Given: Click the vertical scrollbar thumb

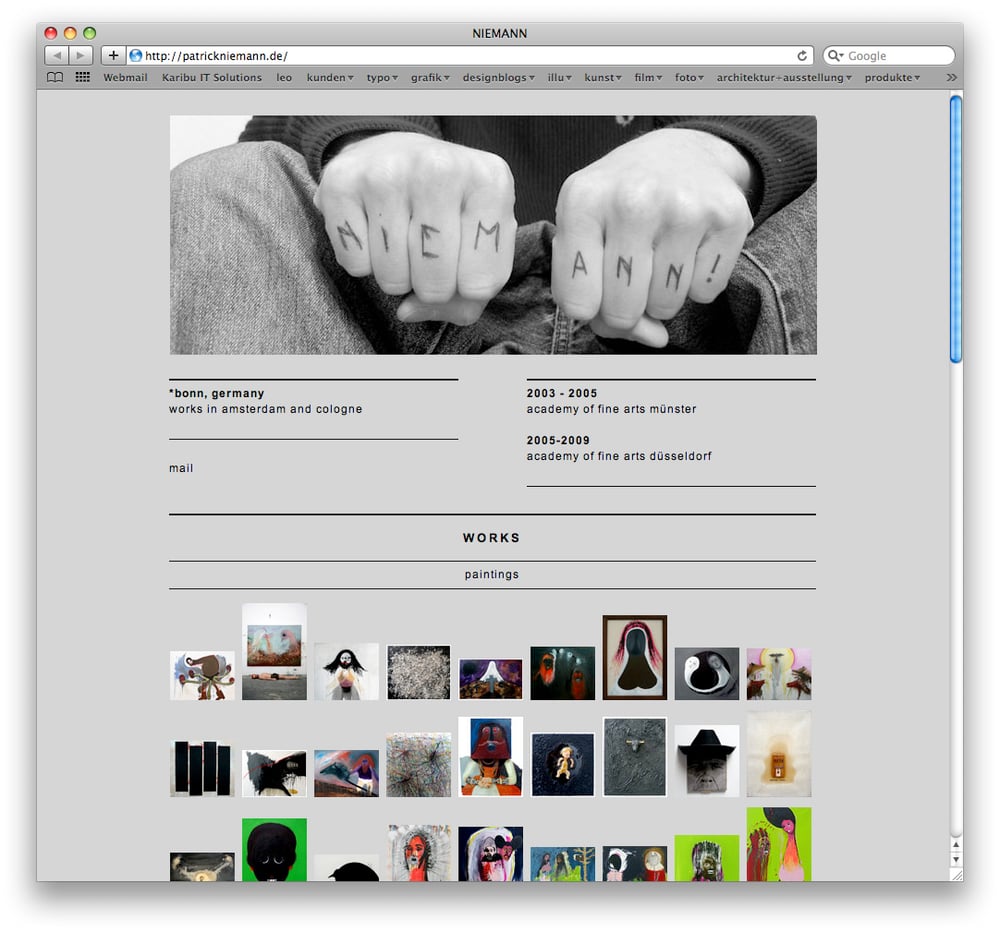Looking at the screenshot, I should [955, 228].
